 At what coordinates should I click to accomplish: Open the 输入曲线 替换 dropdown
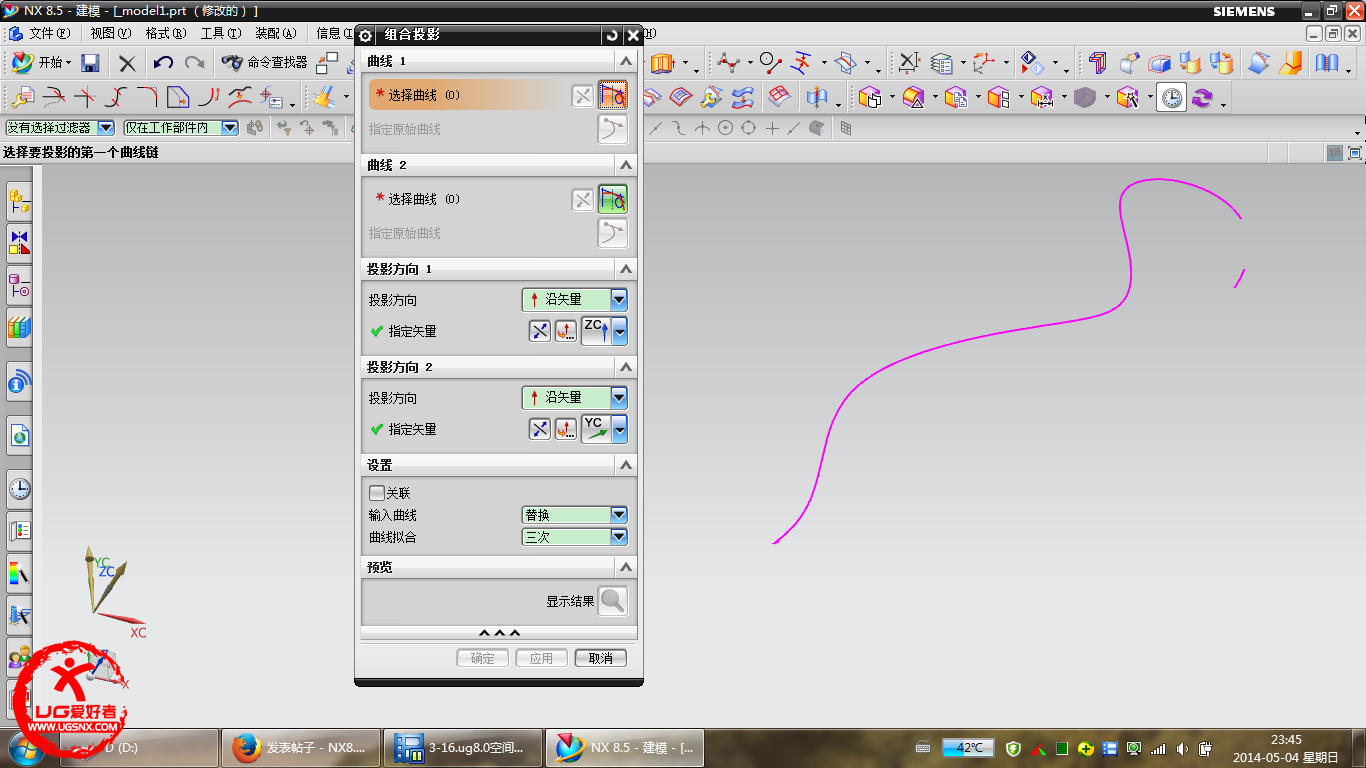click(575, 515)
